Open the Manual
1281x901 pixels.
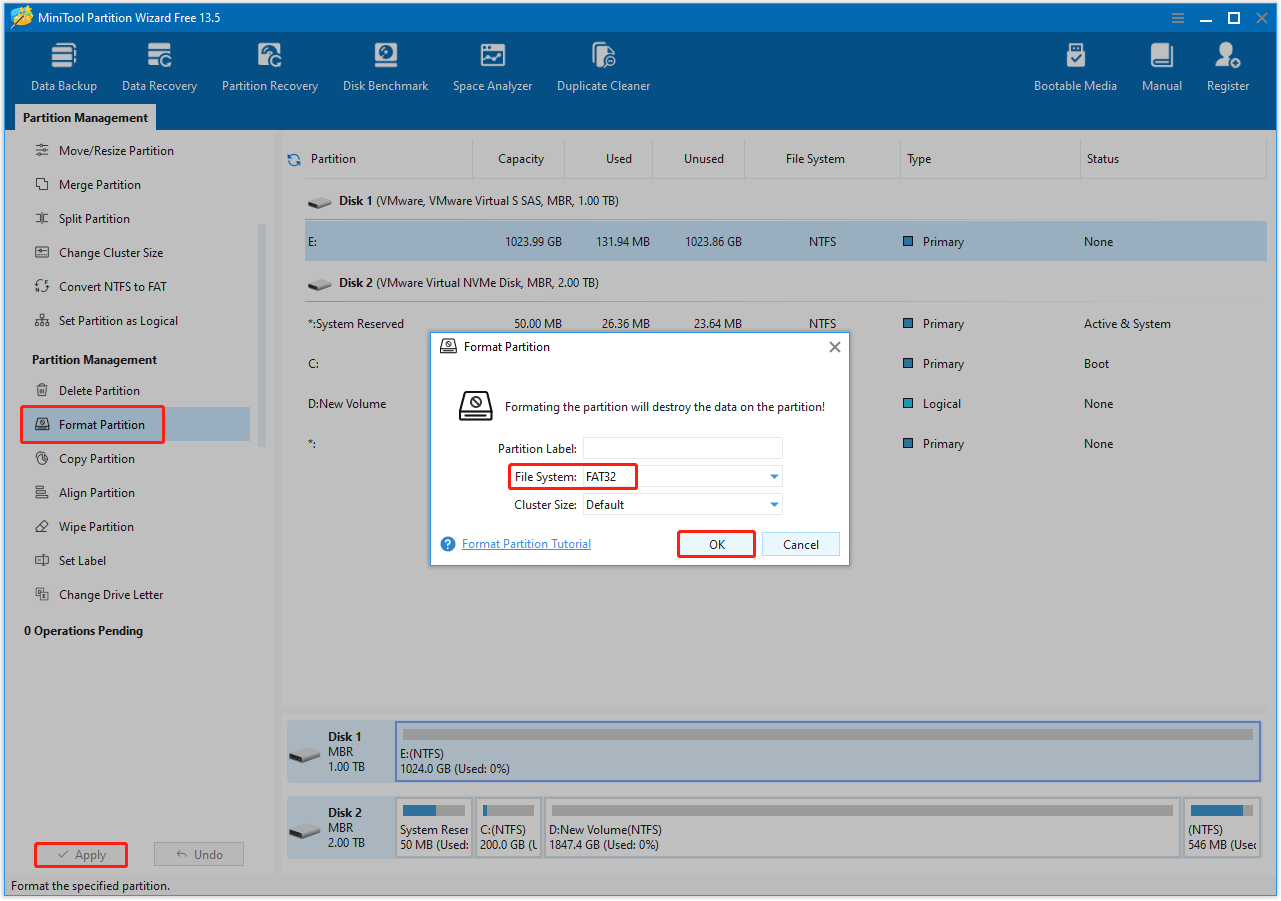pyautogui.click(x=1161, y=65)
